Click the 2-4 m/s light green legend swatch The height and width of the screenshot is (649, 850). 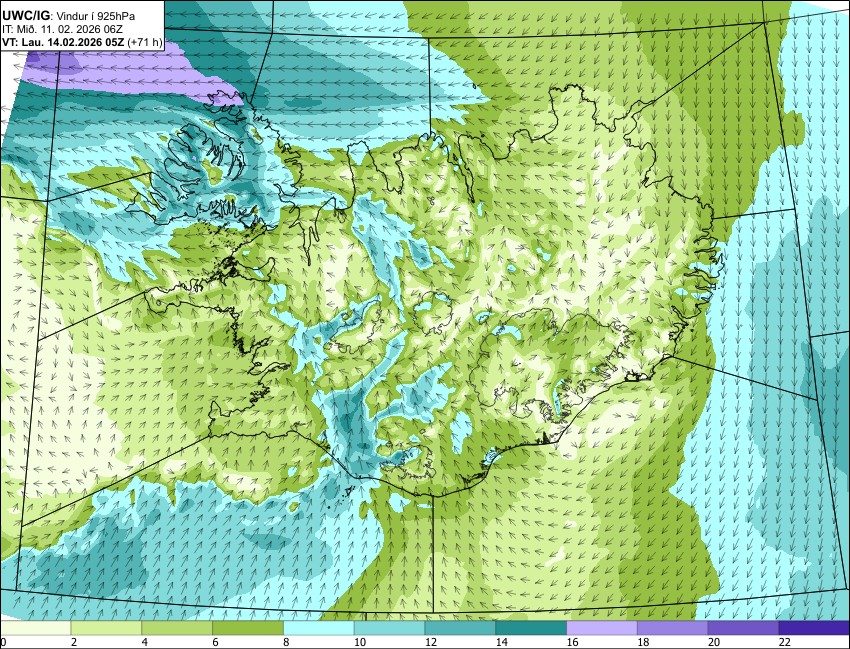106,628
